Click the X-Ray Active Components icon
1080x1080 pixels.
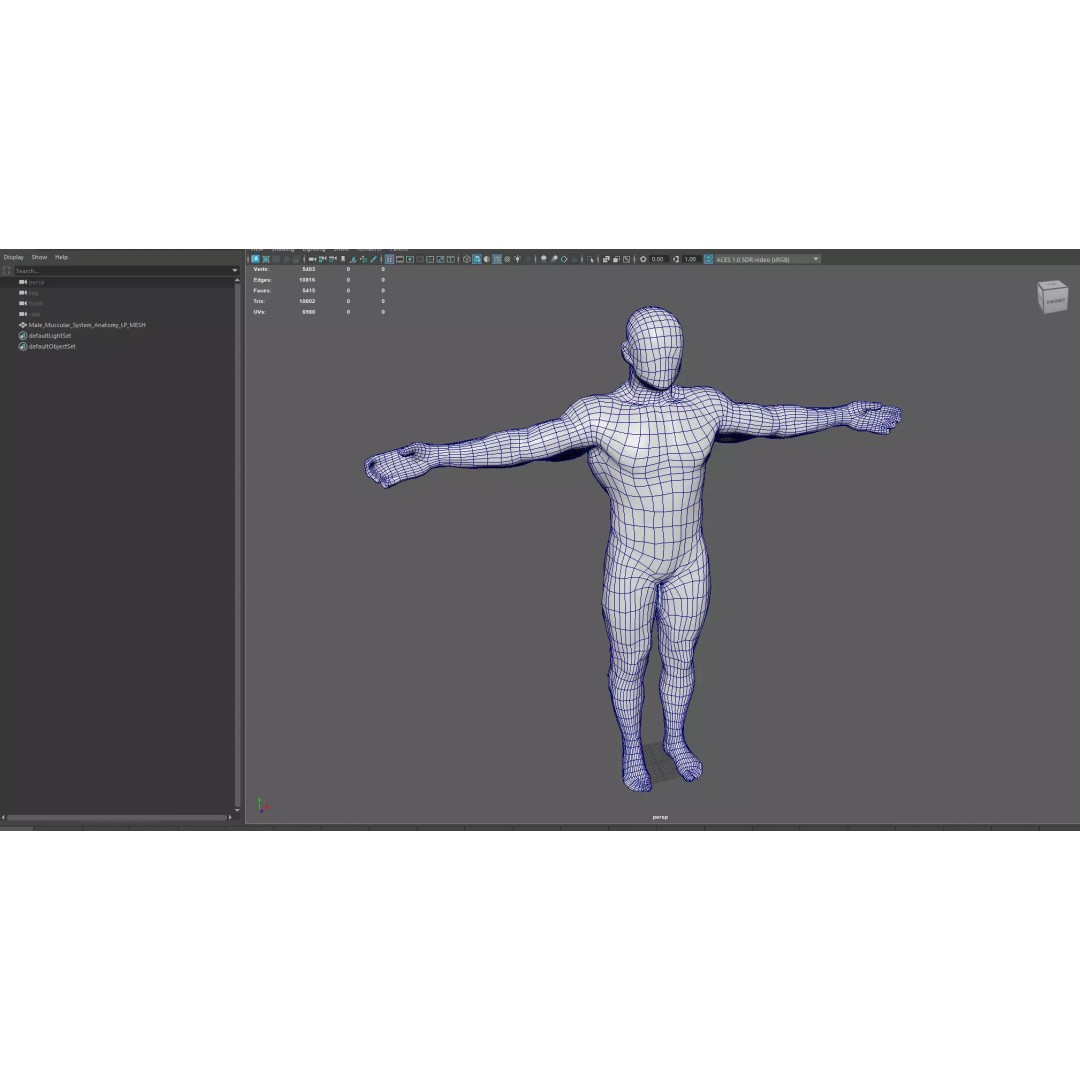point(616,259)
